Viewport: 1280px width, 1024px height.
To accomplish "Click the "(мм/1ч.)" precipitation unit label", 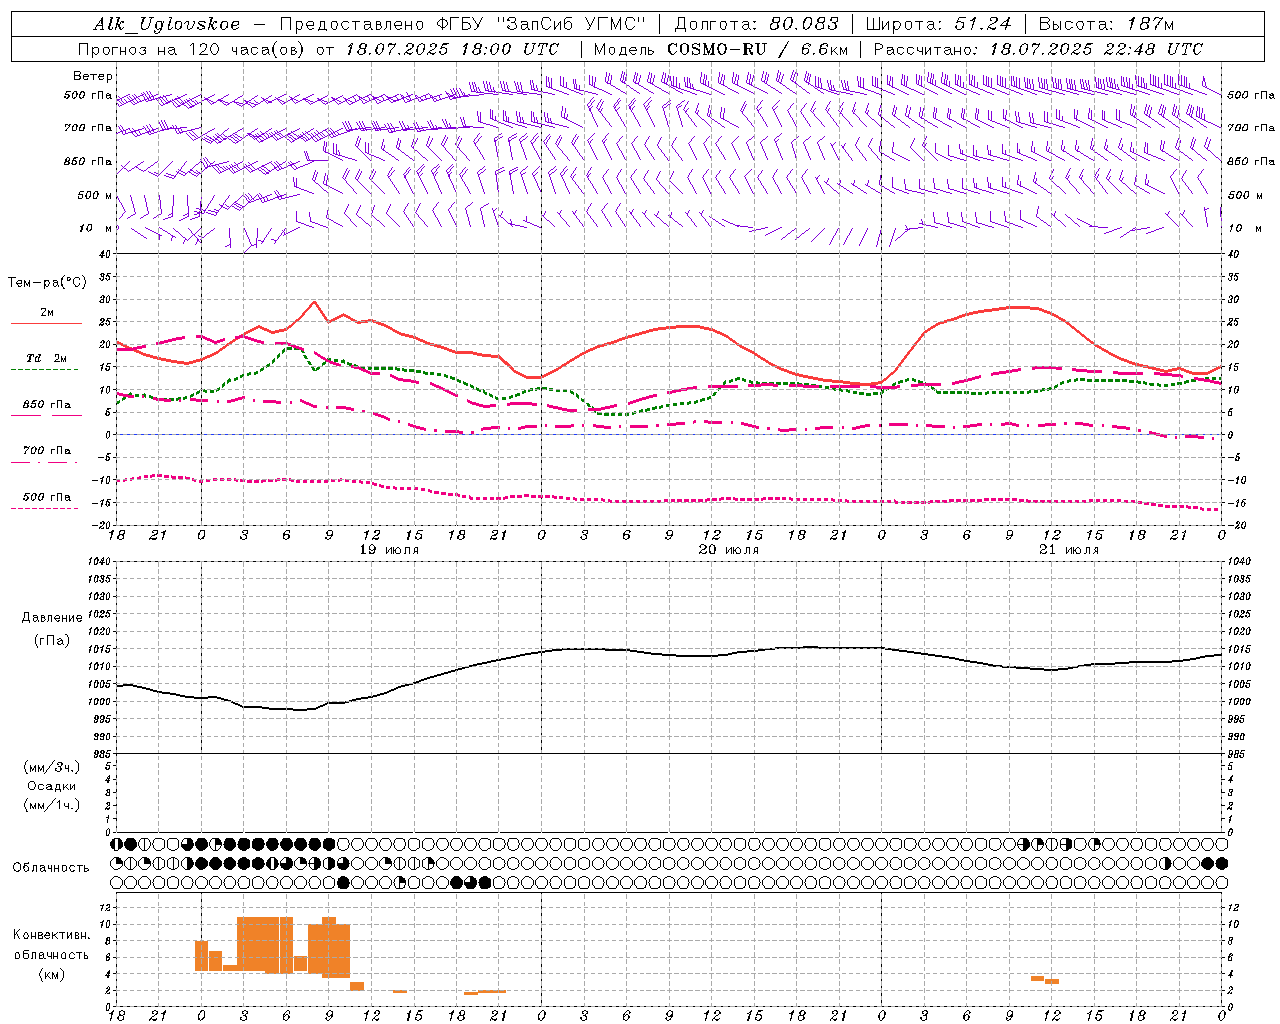I will click(x=52, y=805).
